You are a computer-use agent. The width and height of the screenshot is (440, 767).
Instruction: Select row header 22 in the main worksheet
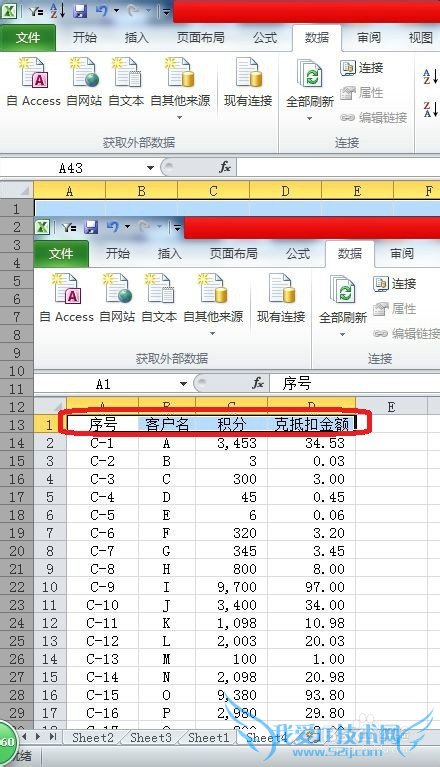tap(17, 587)
